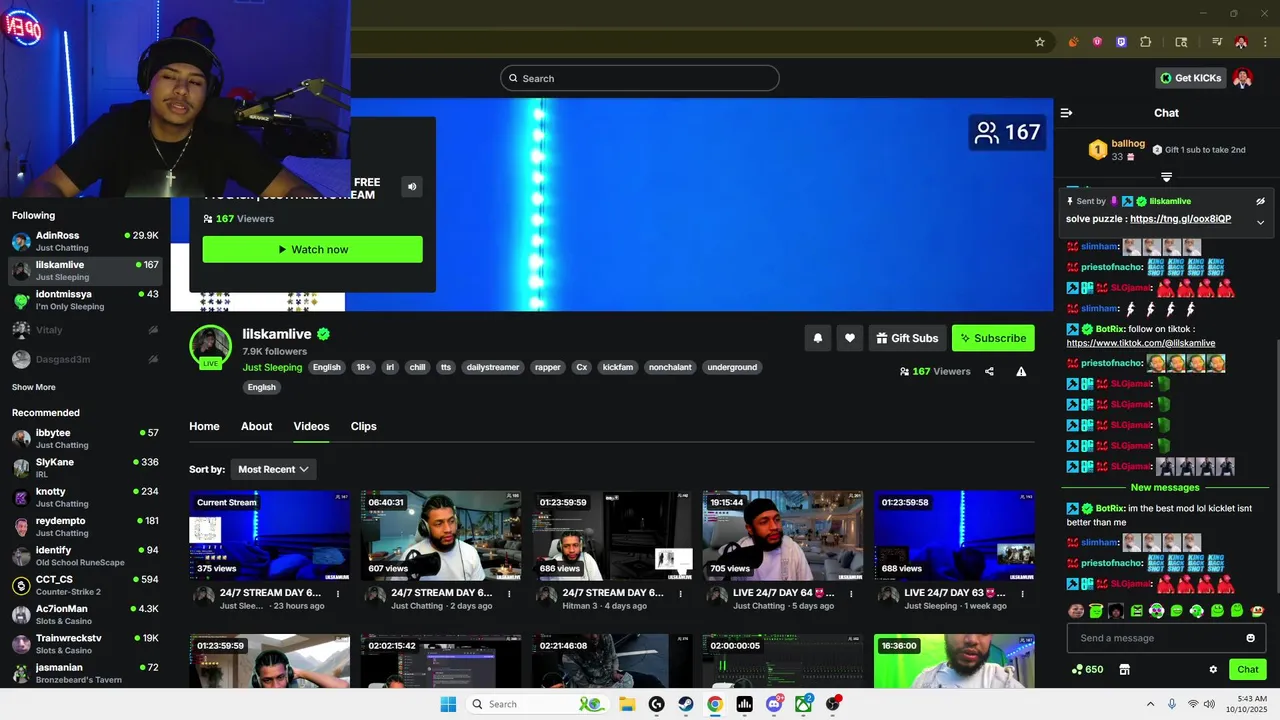
Task: Expand the pinned message chevron
Action: point(1260,222)
